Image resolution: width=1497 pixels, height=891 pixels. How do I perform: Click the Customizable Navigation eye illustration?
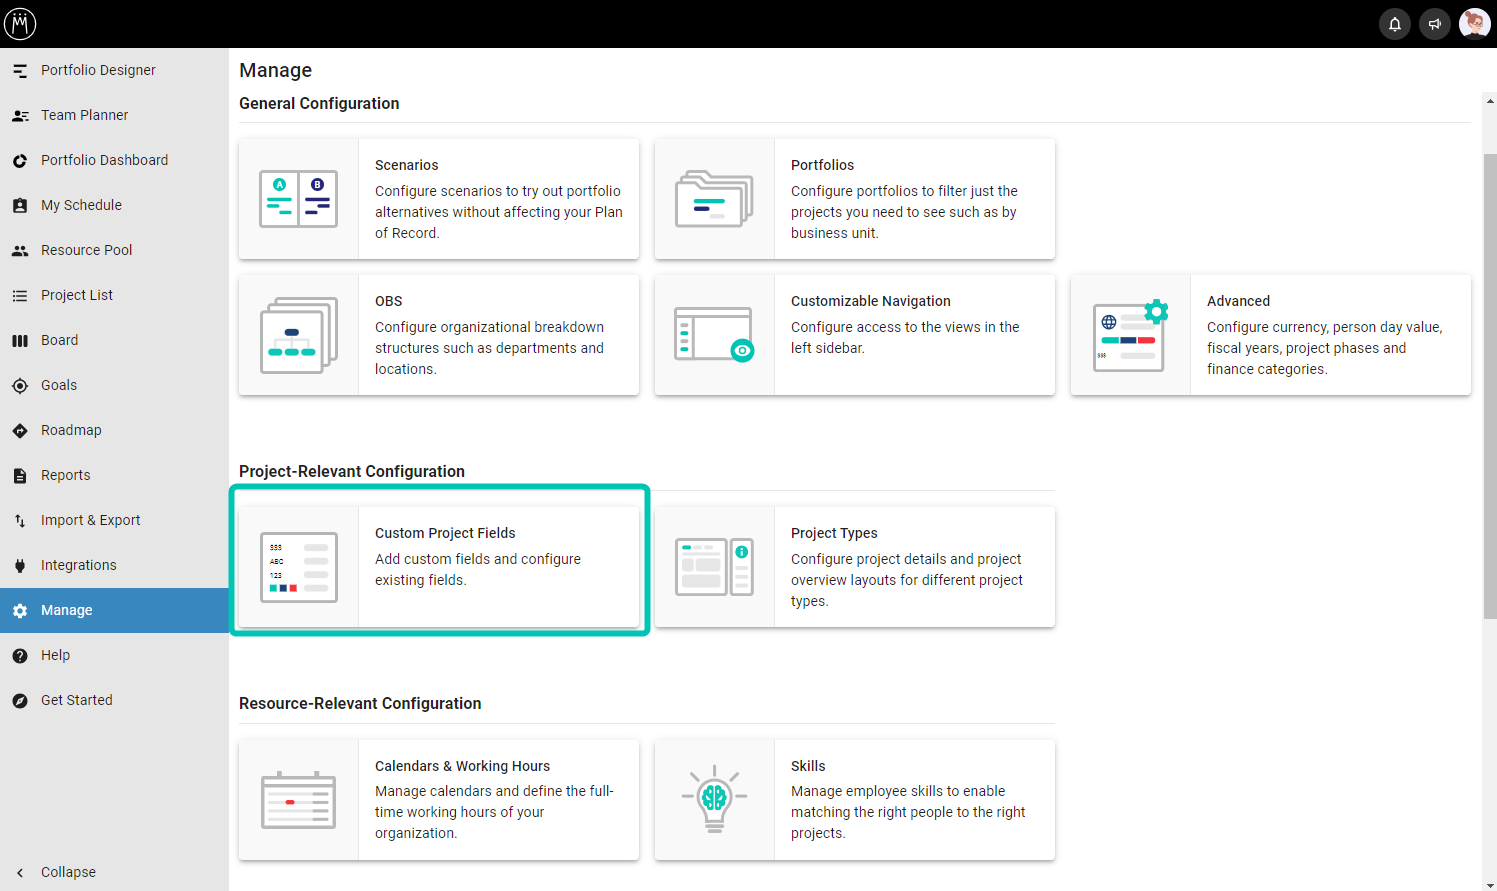click(x=714, y=335)
